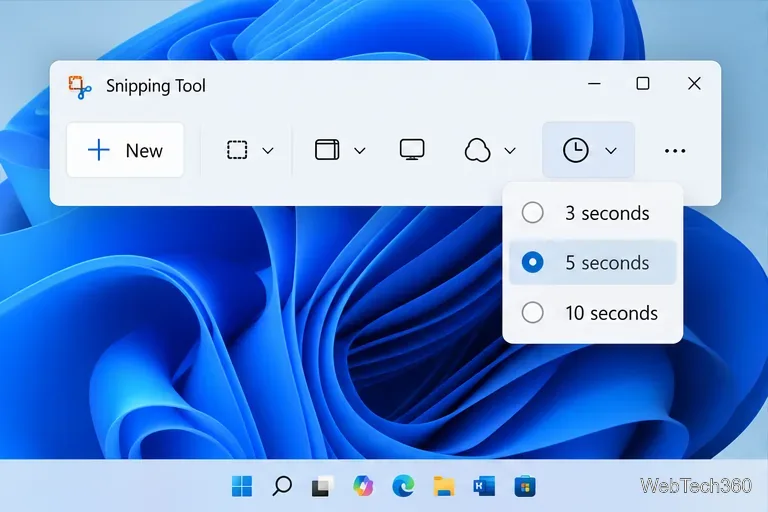The height and width of the screenshot is (512, 768).
Task: Select the 3 seconds radio button
Action: click(532, 213)
